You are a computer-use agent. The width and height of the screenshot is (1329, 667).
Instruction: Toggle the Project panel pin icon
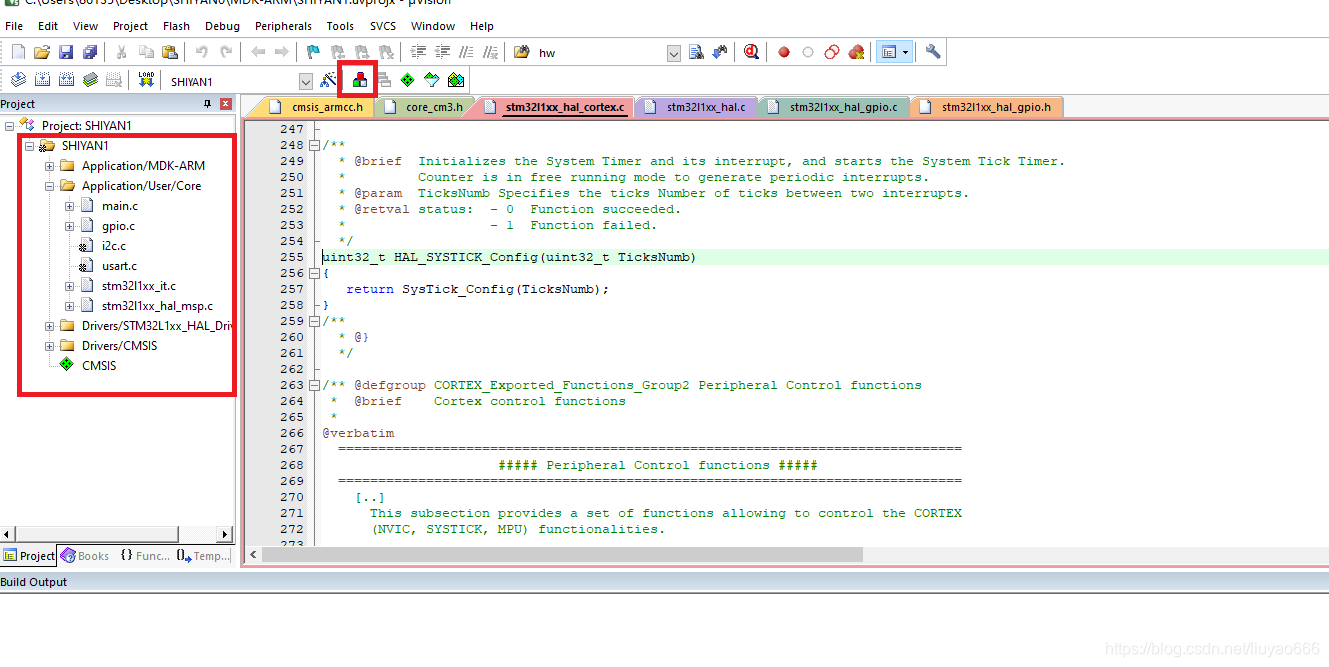point(208,104)
